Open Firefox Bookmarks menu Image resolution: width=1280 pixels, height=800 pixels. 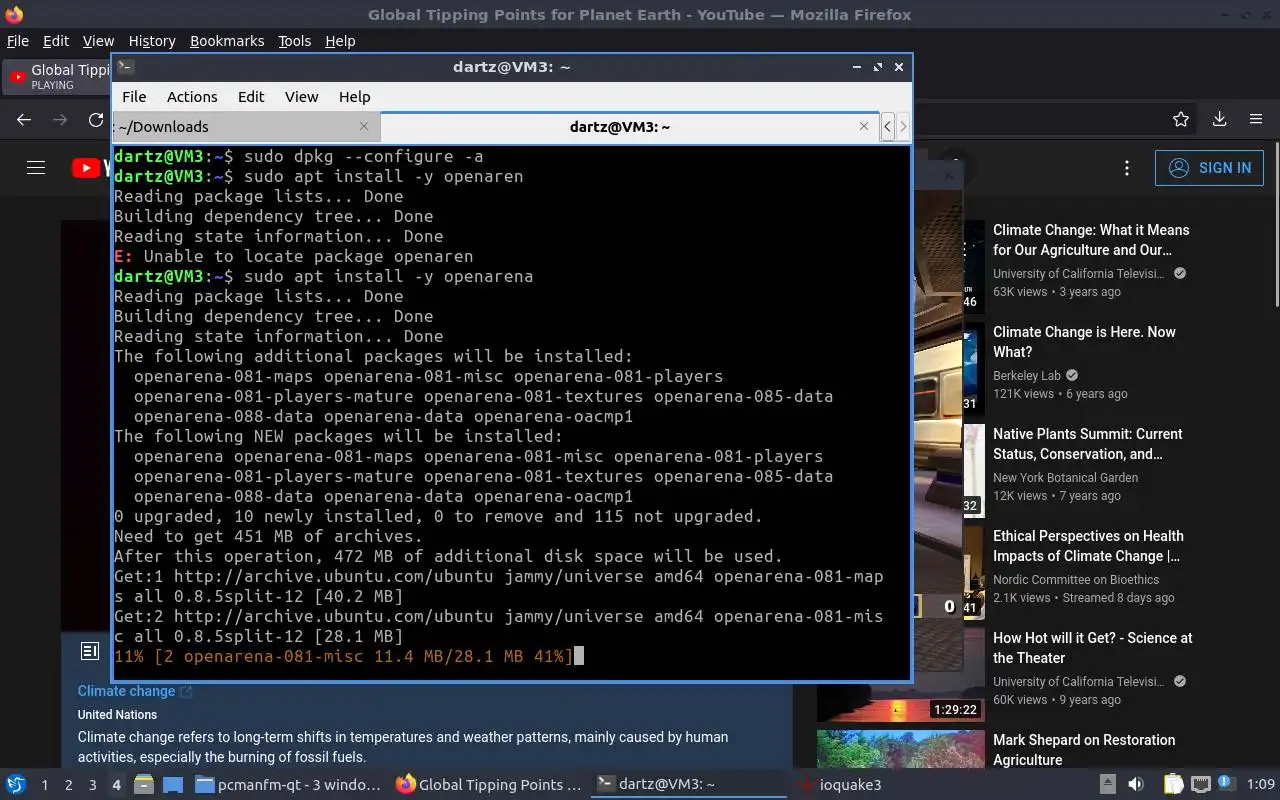coord(227,41)
